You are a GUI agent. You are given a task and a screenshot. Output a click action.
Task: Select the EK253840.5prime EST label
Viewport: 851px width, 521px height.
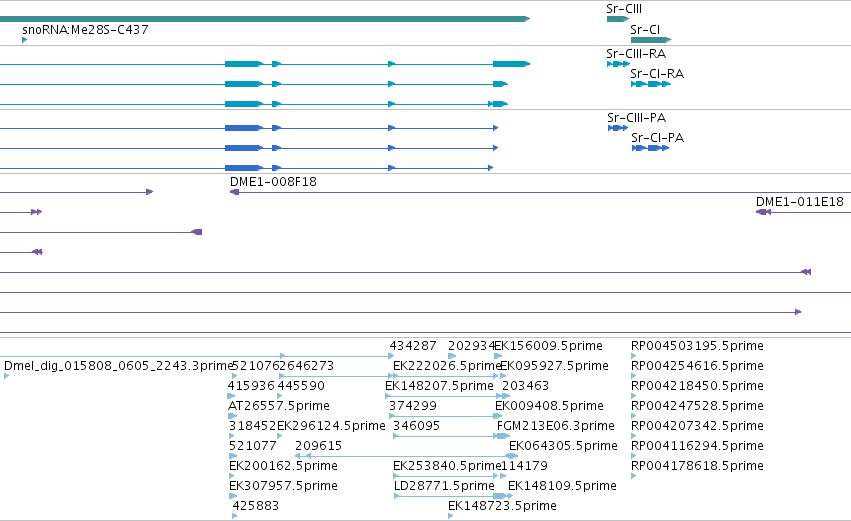(446, 466)
